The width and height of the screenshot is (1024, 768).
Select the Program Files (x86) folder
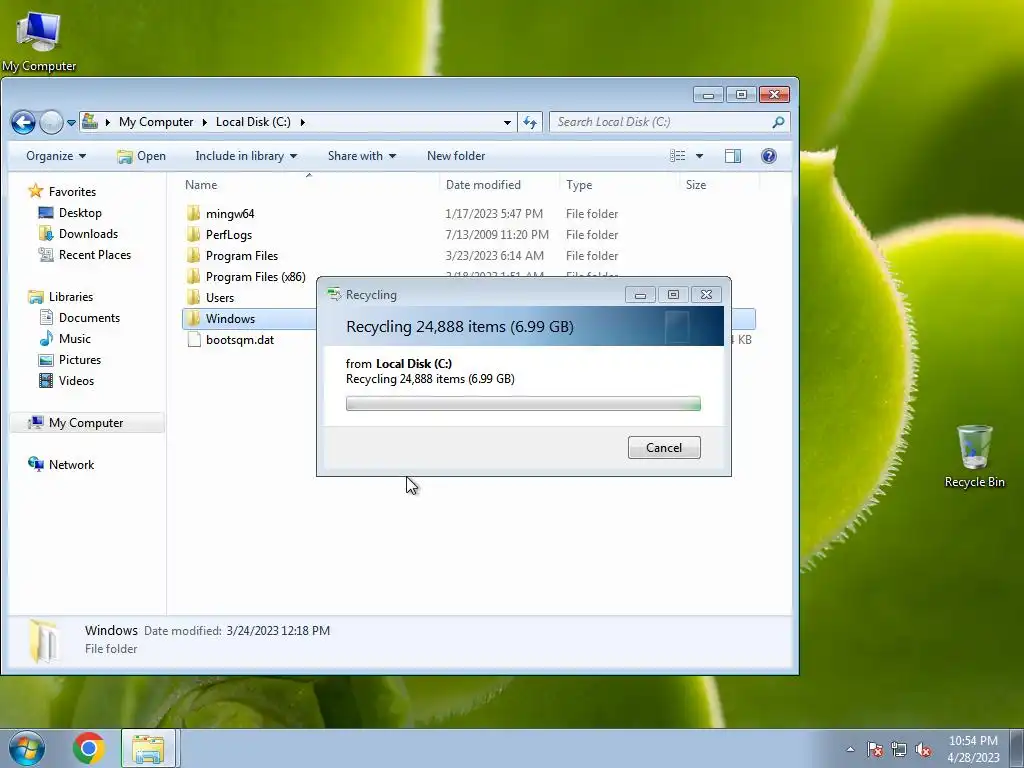[255, 277]
